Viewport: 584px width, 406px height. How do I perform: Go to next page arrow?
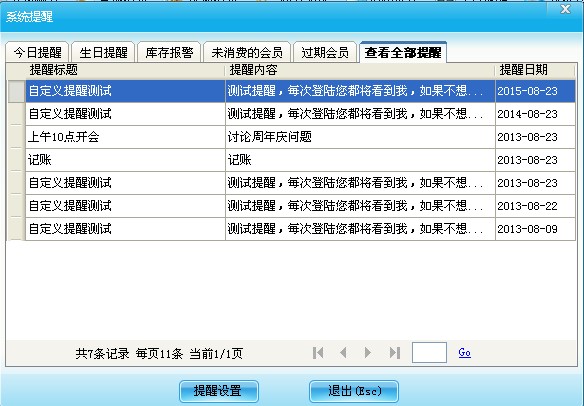[x=368, y=352]
